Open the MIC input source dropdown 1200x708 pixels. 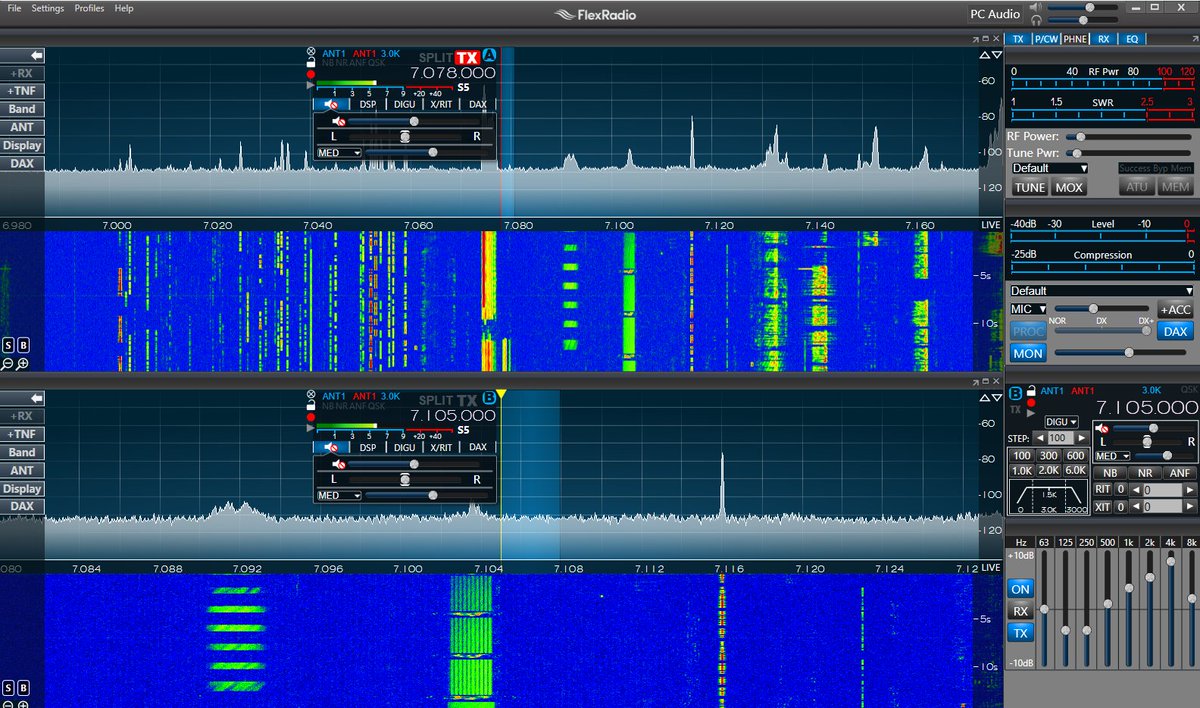point(1029,309)
